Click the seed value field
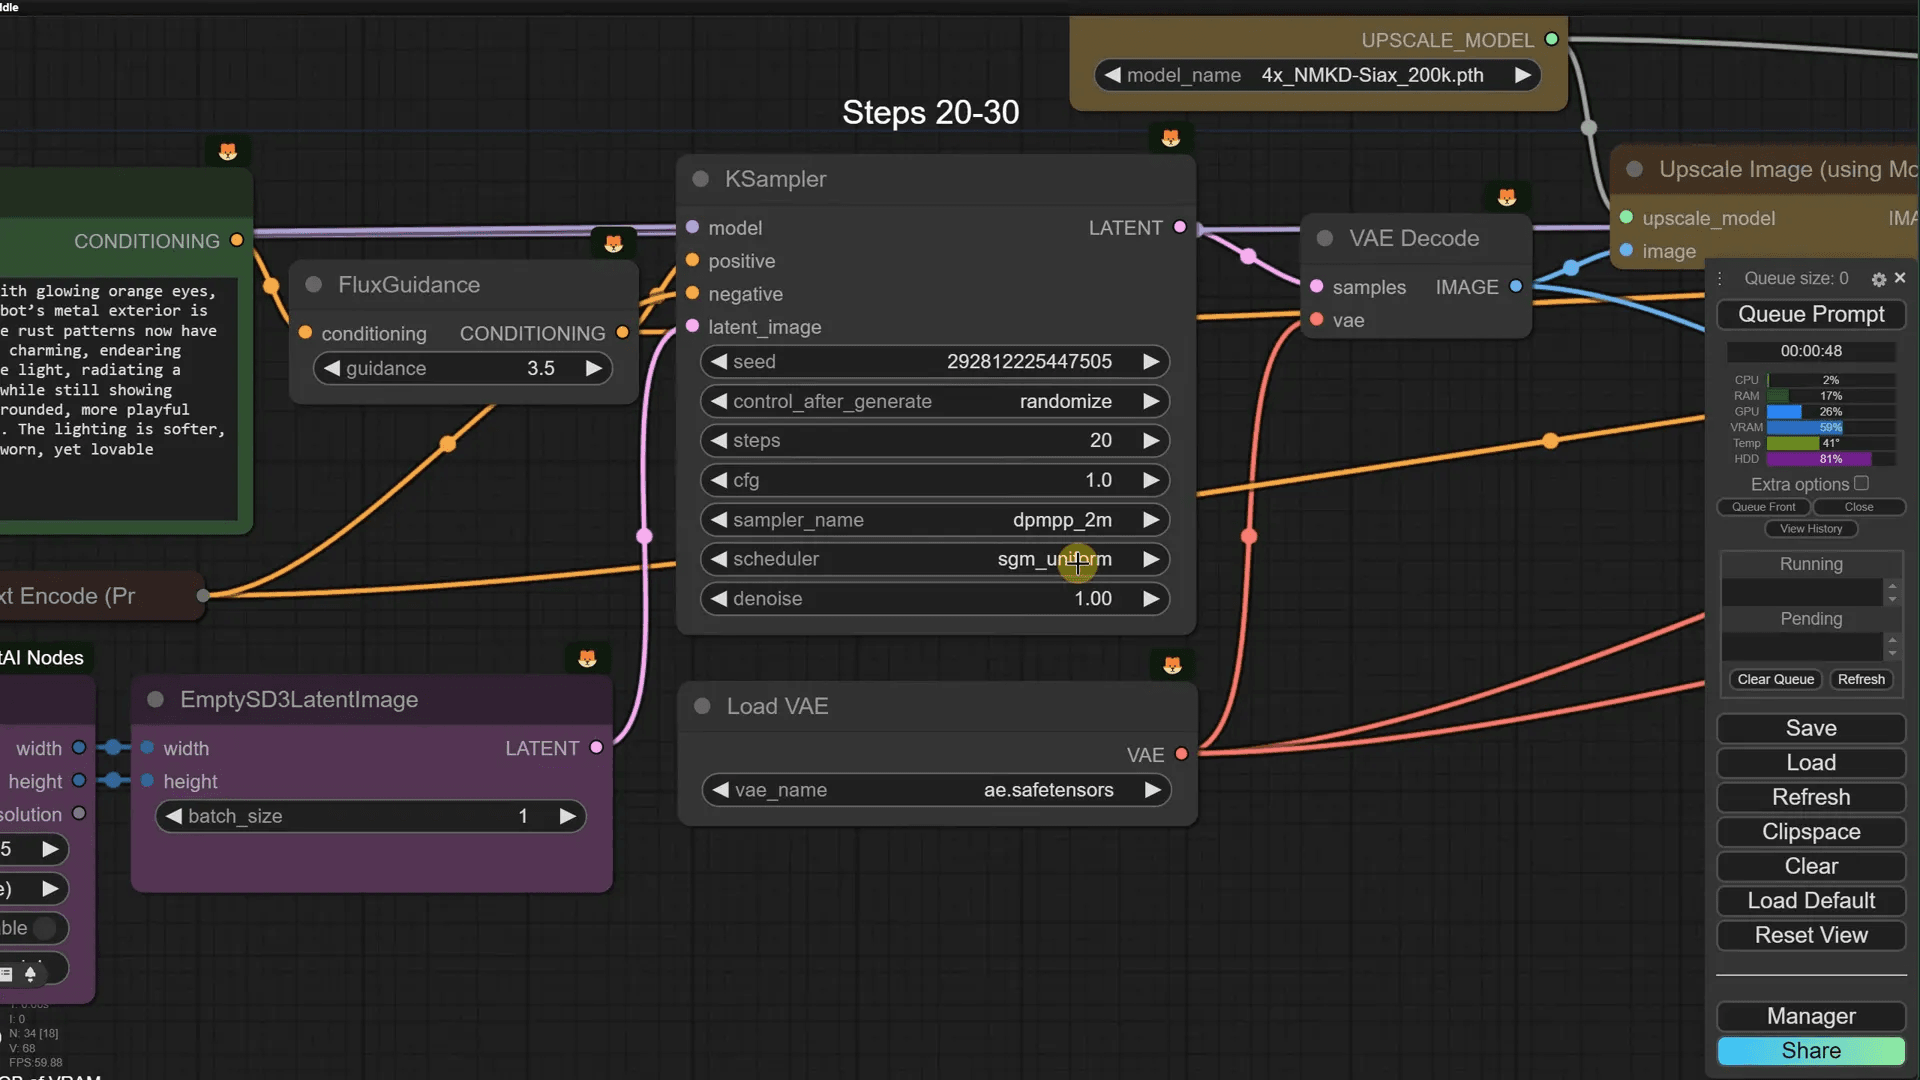1920x1080 pixels. point(1028,362)
